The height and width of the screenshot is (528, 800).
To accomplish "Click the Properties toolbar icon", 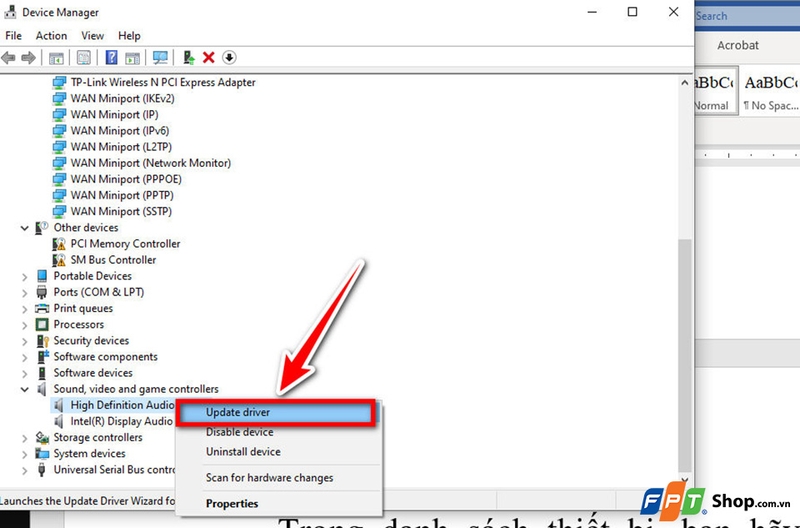I will [84, 58].
